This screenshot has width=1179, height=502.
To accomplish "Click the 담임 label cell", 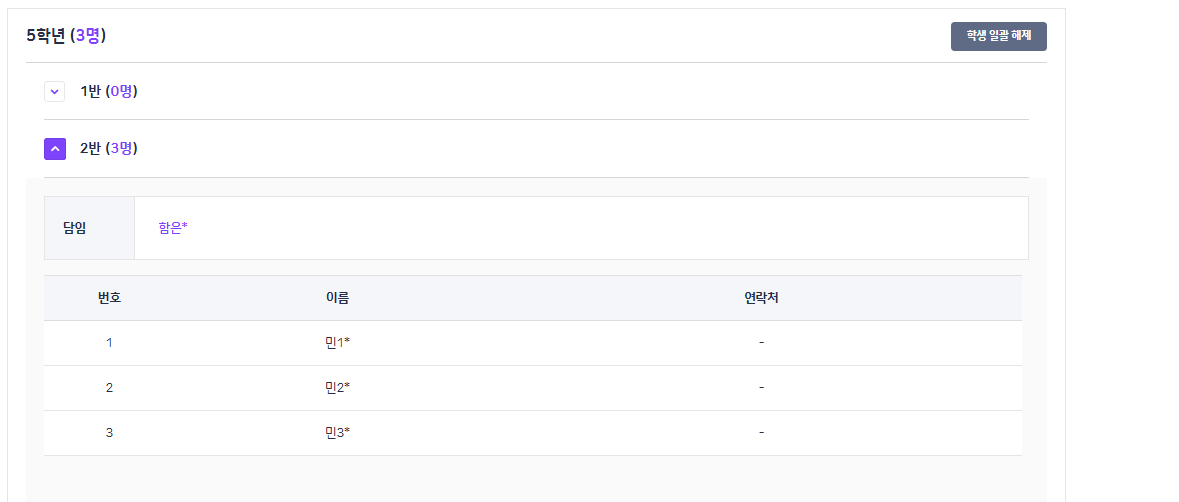I will pos(75,228).
